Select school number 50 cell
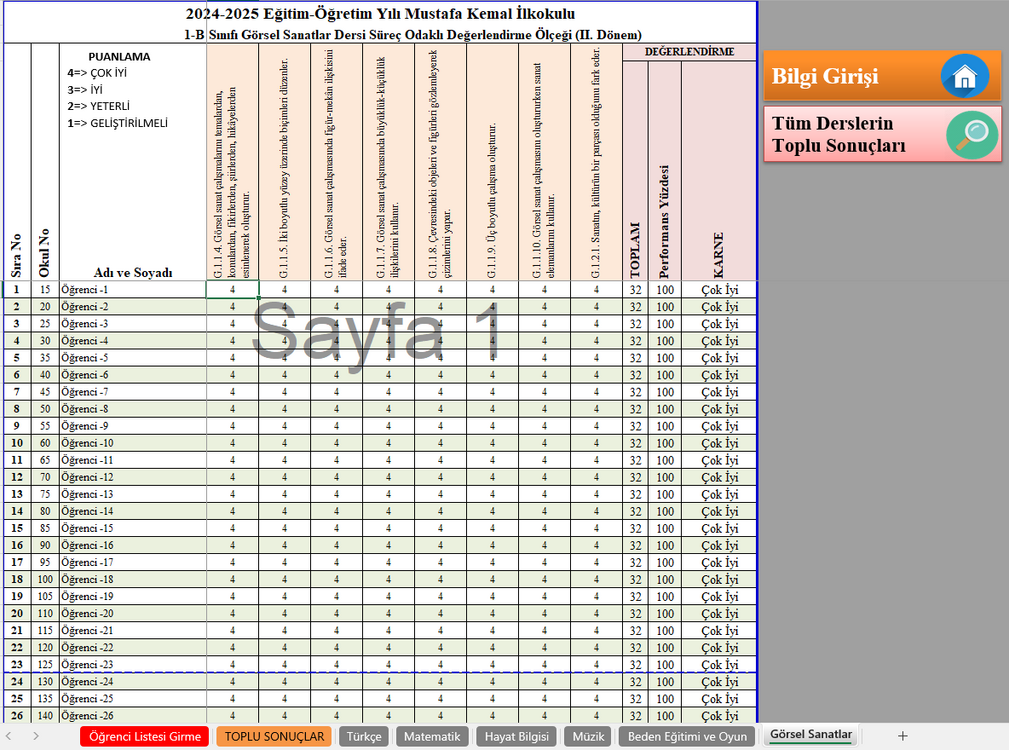Screen dimensions: 1009x750 point(45,409)
